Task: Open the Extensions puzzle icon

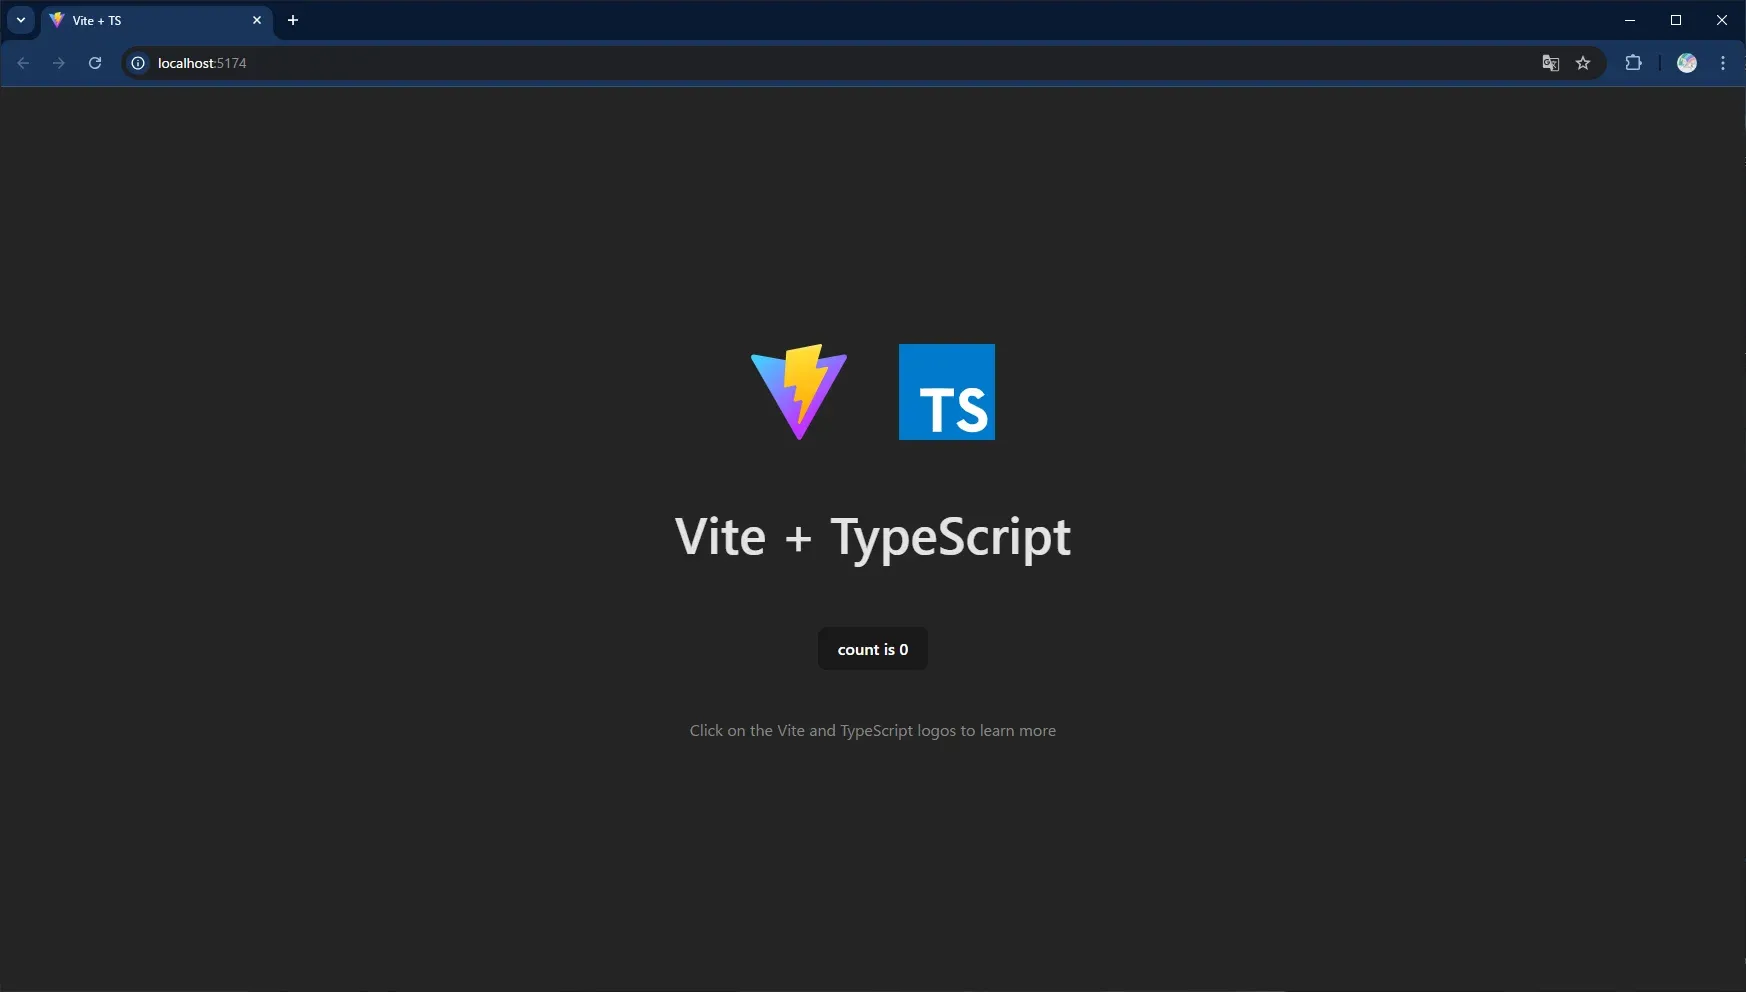Action: tap(1633, 63)
